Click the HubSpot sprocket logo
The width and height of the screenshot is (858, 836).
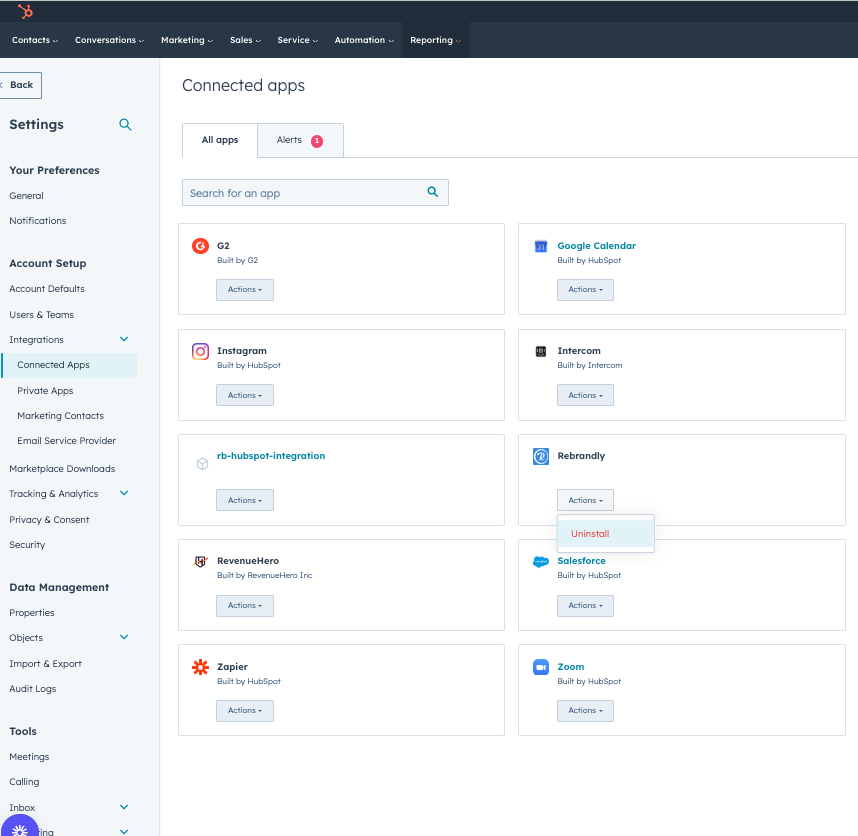point(25,11)
